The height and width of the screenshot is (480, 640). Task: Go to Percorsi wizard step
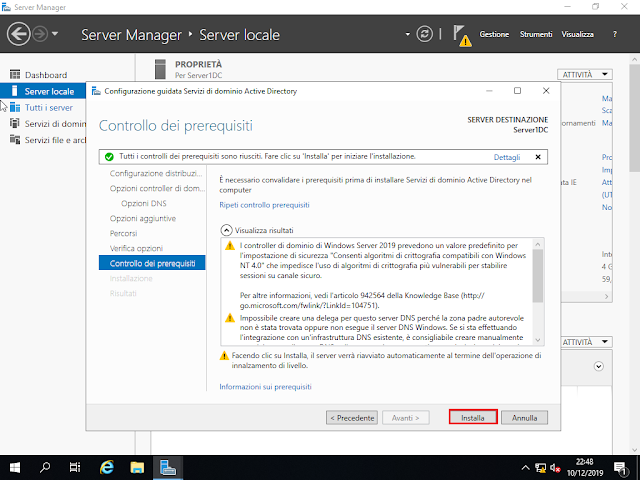(x=123, y=233)
